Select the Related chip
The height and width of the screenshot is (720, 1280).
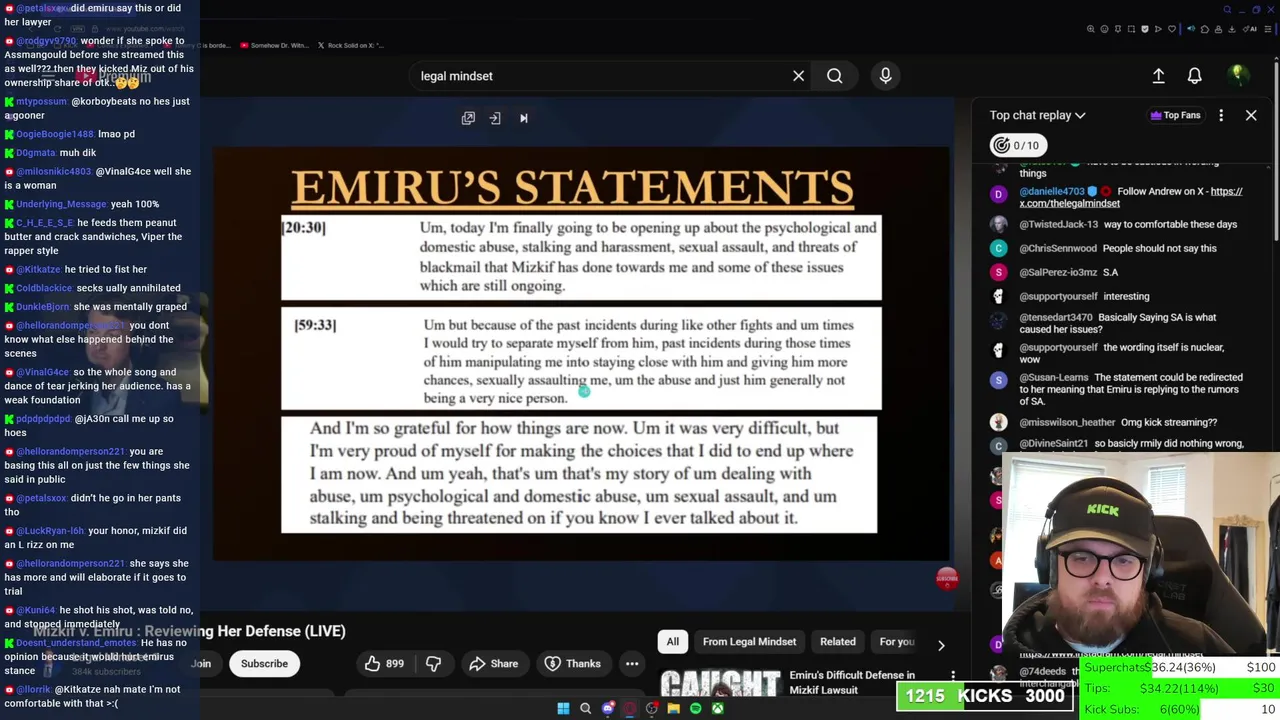(838, 642)
